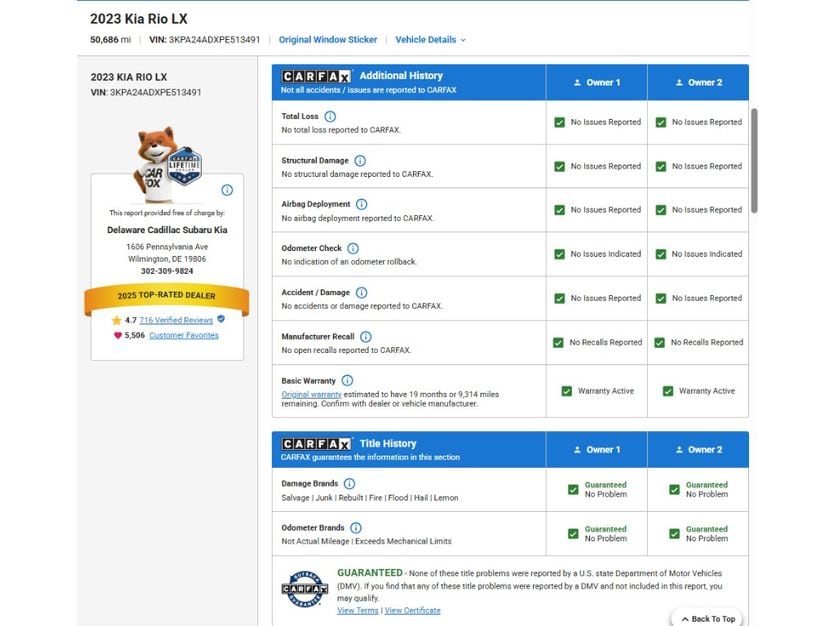Image resolution: width=835 pixels, height=626 pixels.
Task: Click the Owner 1 Damage Brands guaranteed checkmark
Action: pyautogui.click(x=573, y=490)
